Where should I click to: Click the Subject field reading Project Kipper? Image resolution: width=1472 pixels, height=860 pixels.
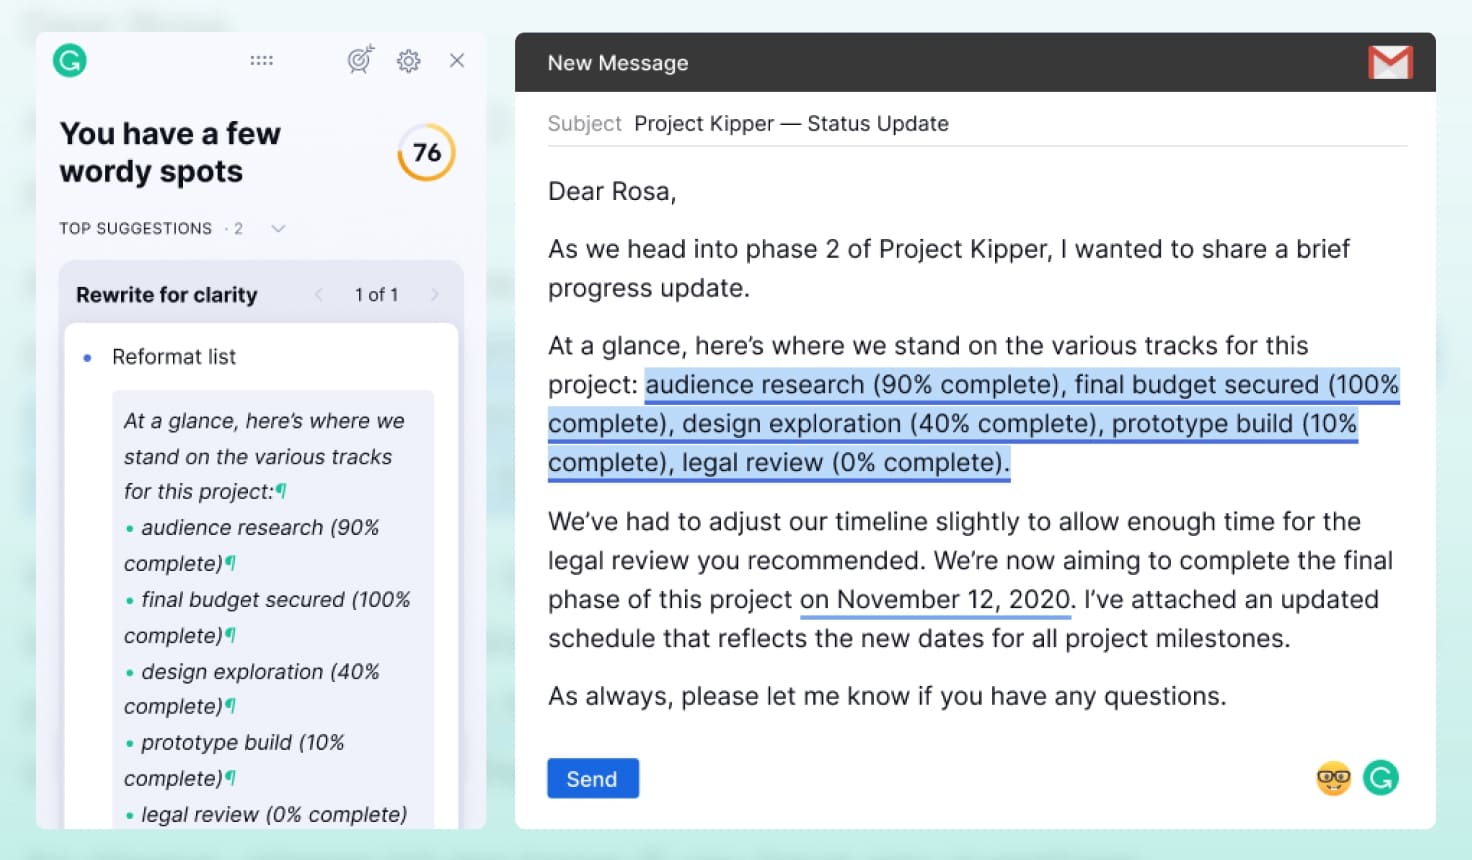coord(790,123)
